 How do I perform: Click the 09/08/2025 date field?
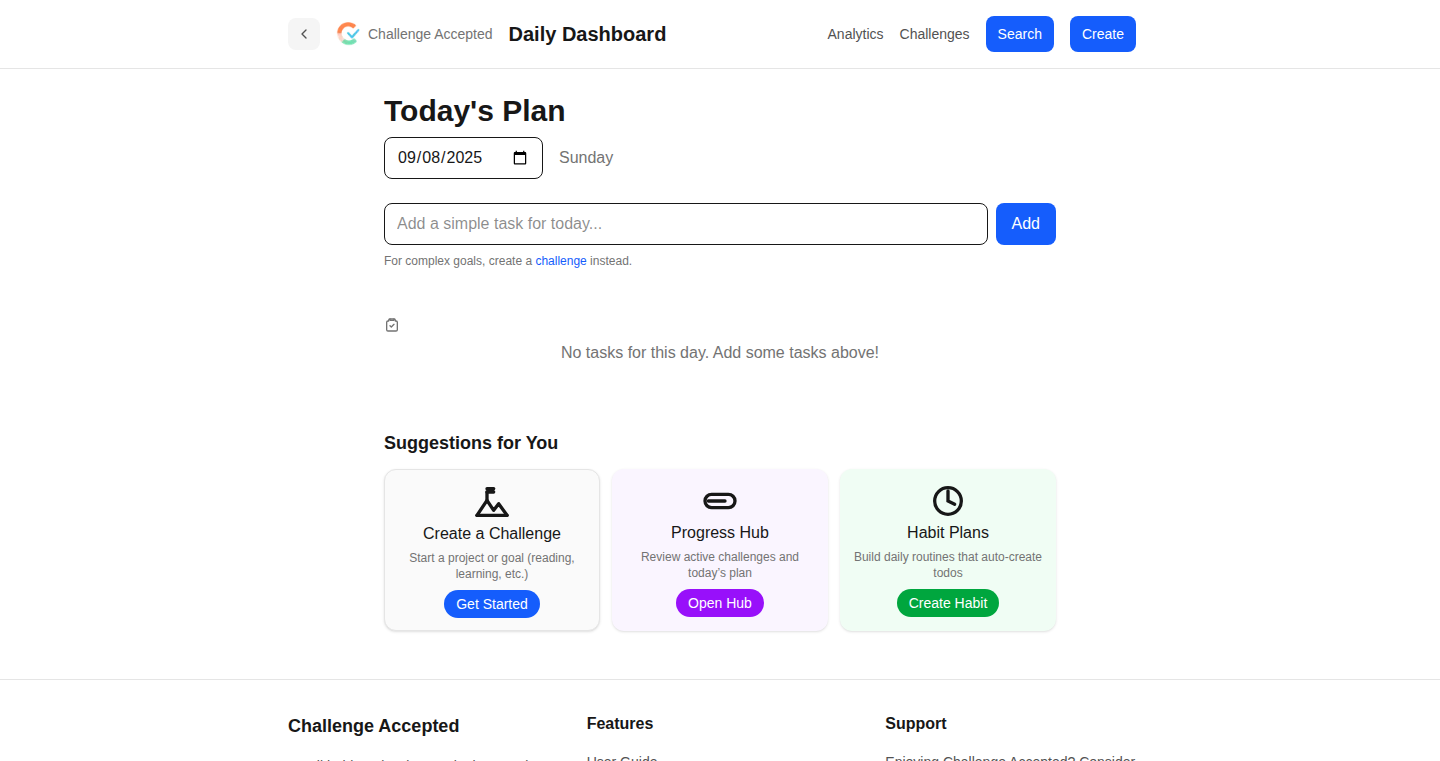point(463,158)
